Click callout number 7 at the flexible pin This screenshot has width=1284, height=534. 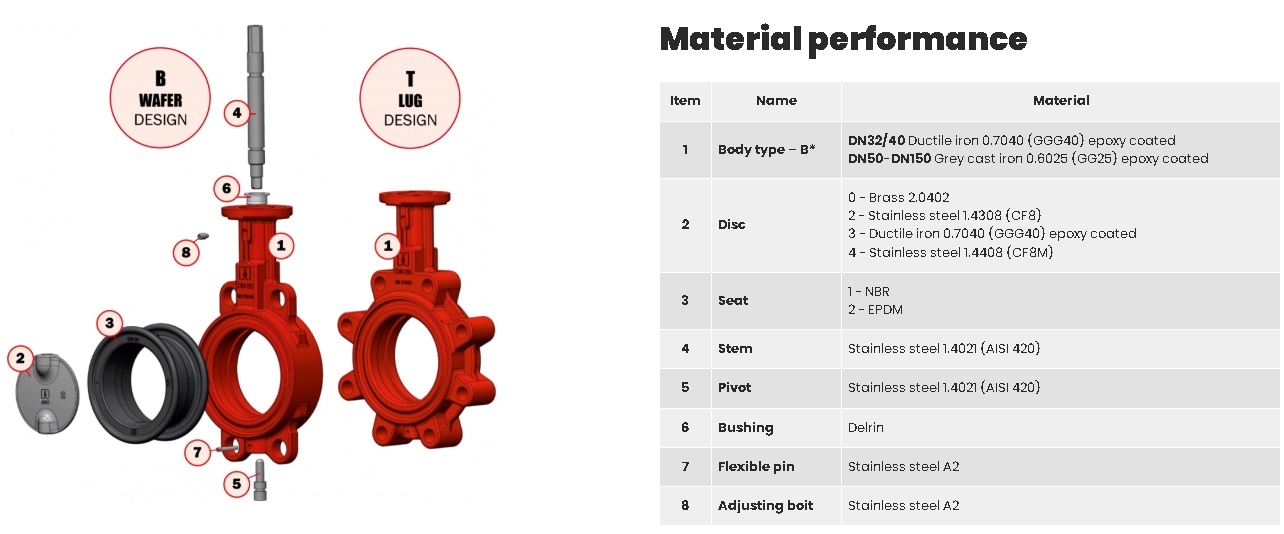[198, 453]
